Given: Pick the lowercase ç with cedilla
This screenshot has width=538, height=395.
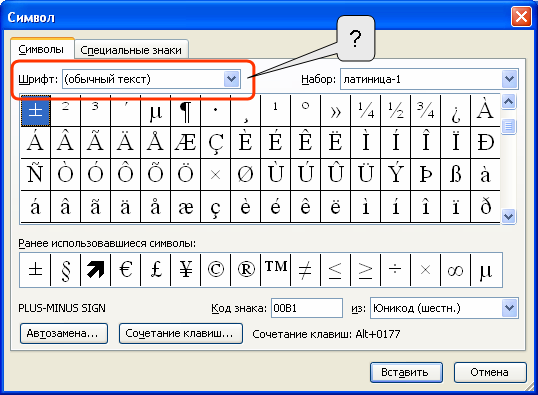Looking at the screenshot, I should click(x=216, y=207).
